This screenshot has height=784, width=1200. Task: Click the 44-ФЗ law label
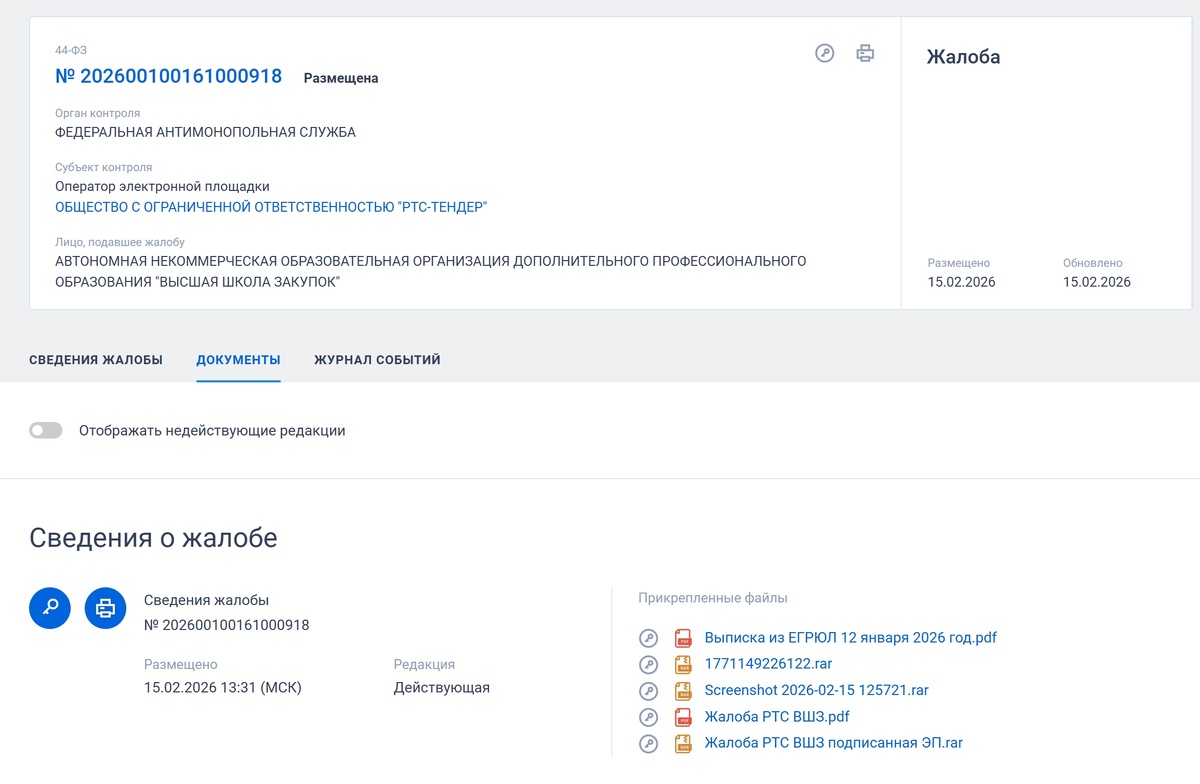point(69,50)
